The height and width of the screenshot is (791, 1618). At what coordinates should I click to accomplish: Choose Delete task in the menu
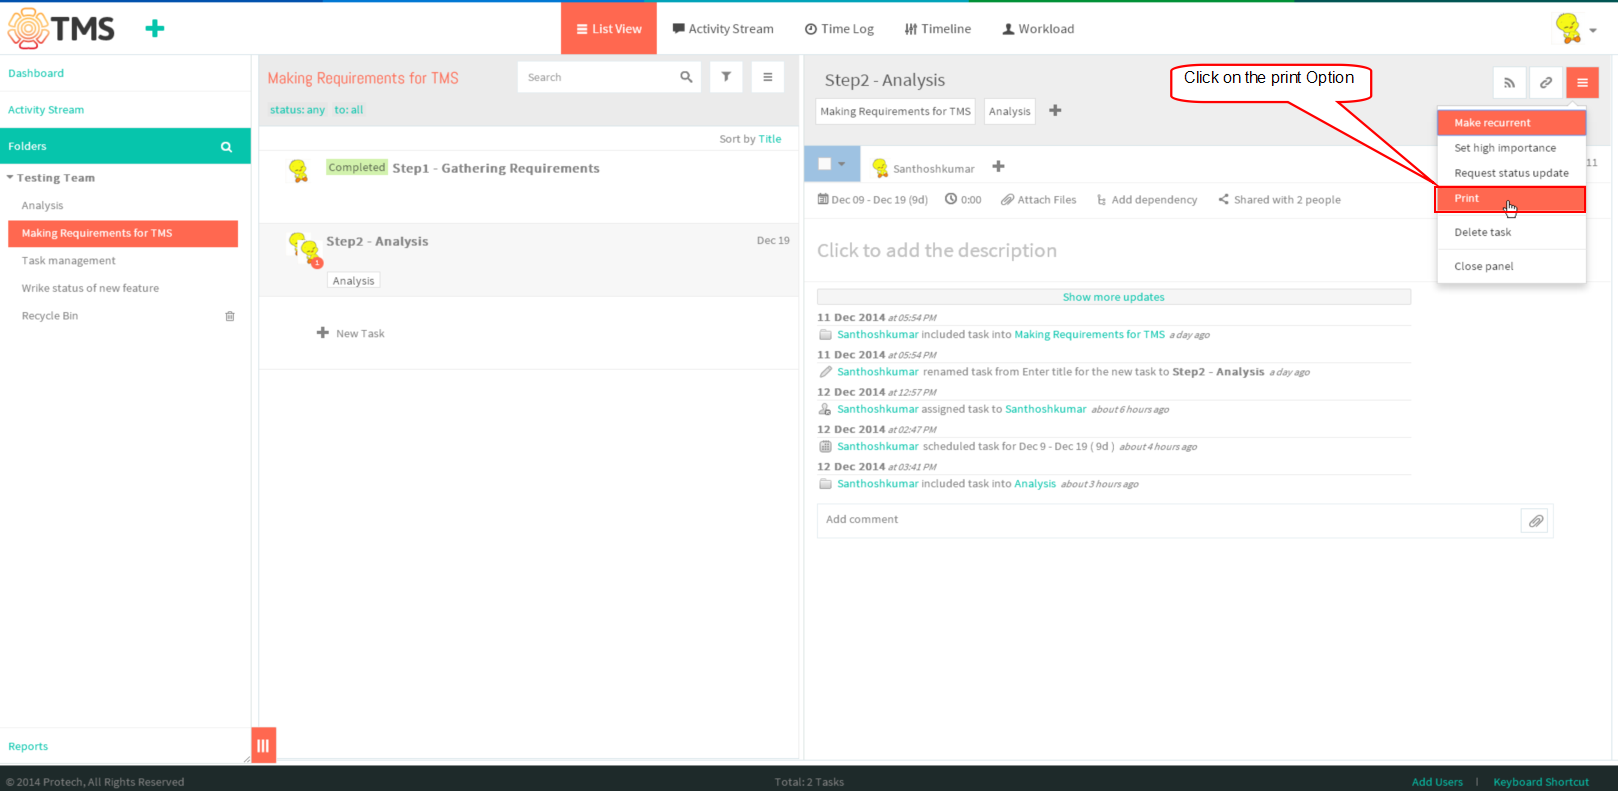(x=1482, y=232)
